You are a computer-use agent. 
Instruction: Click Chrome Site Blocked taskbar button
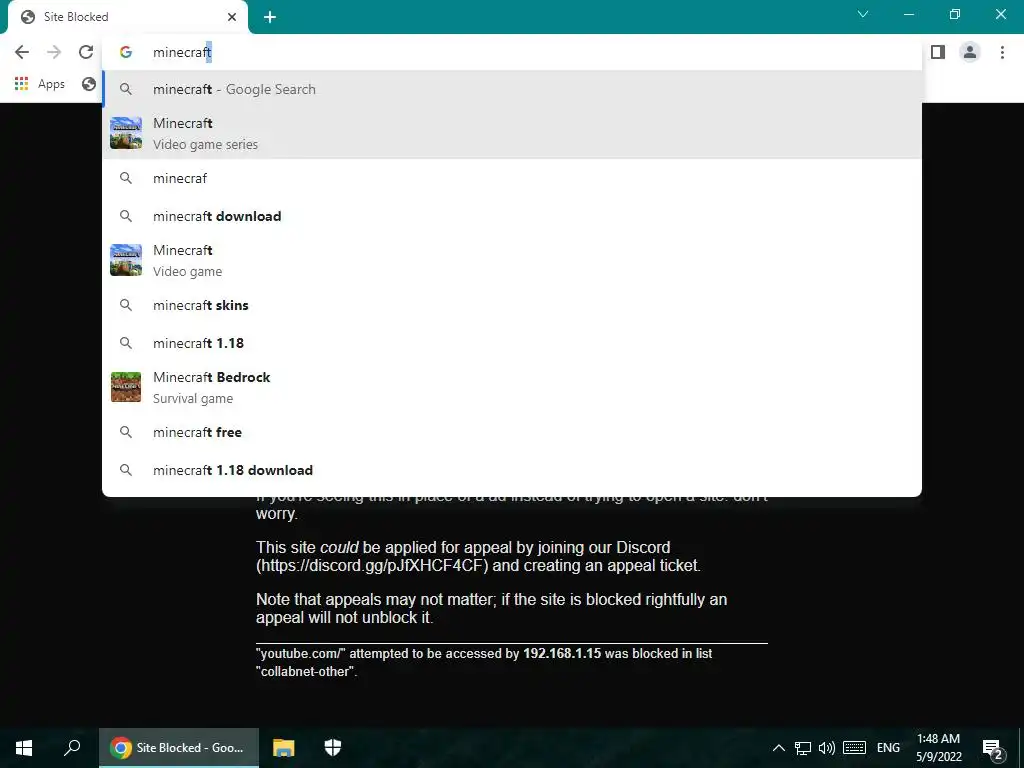(179, 748)
